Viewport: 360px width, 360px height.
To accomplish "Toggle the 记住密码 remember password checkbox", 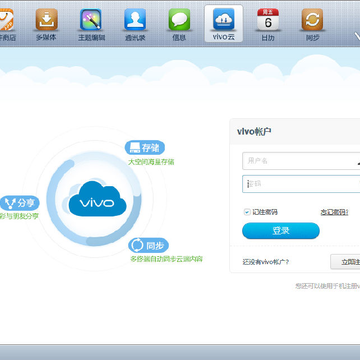I will (x=247, y=212).
